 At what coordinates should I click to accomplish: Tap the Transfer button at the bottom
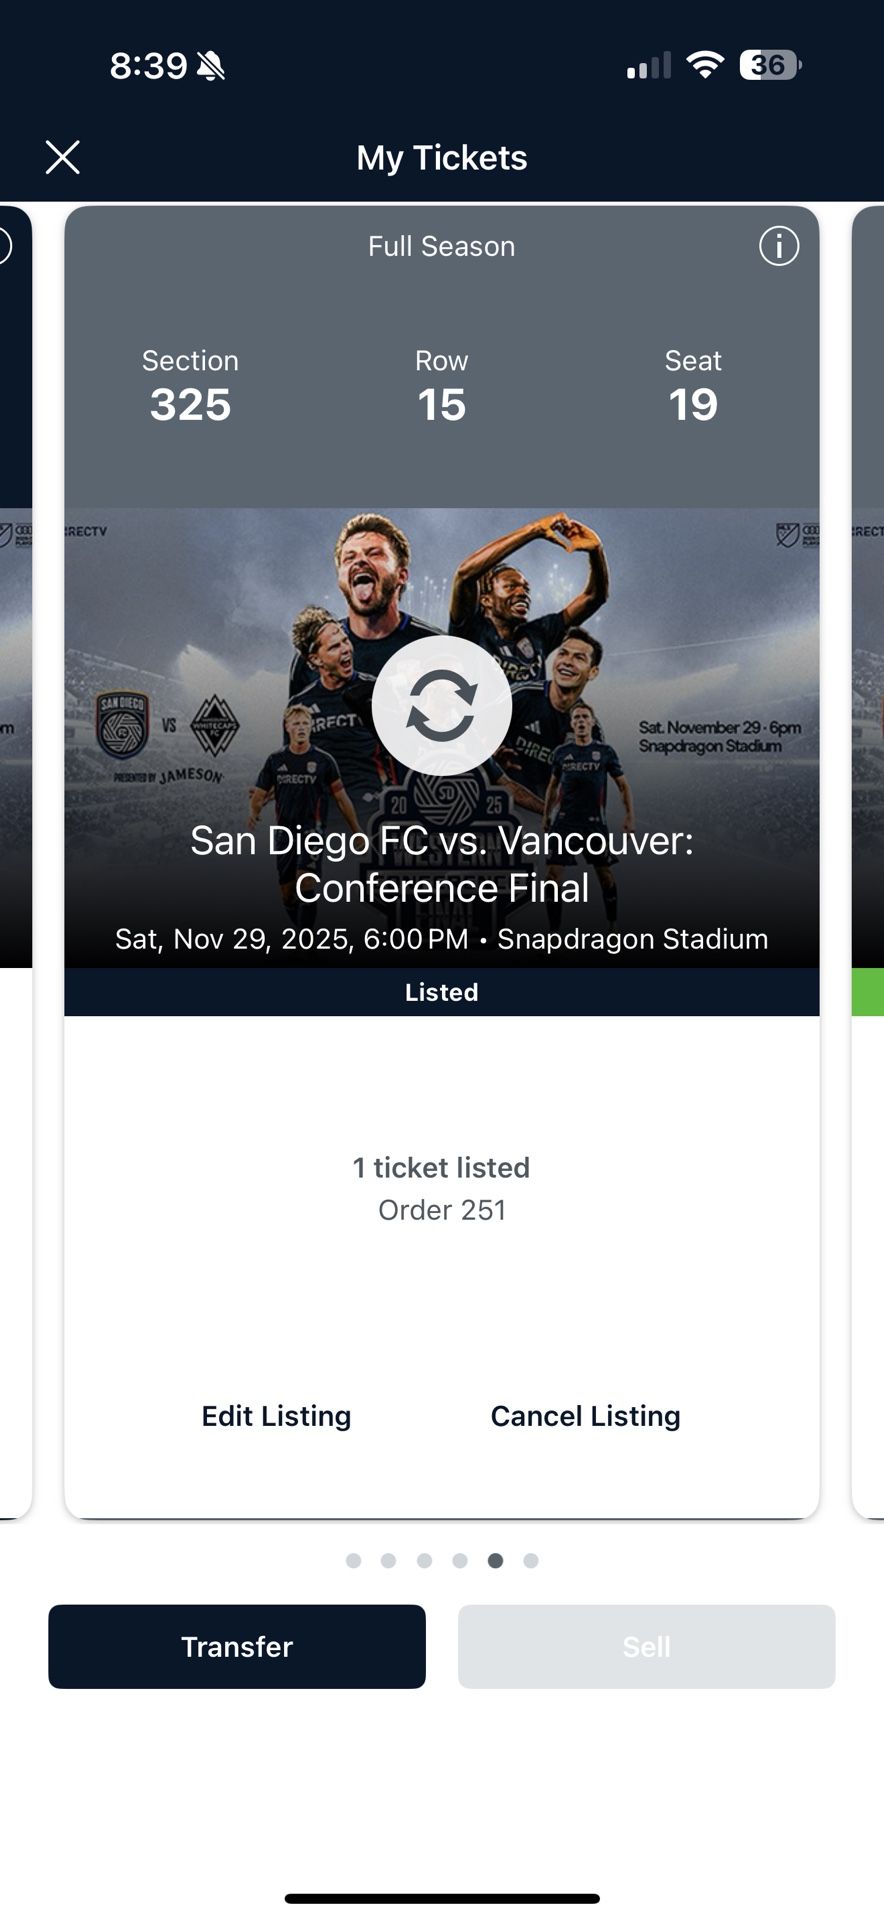pos(236,1646)
